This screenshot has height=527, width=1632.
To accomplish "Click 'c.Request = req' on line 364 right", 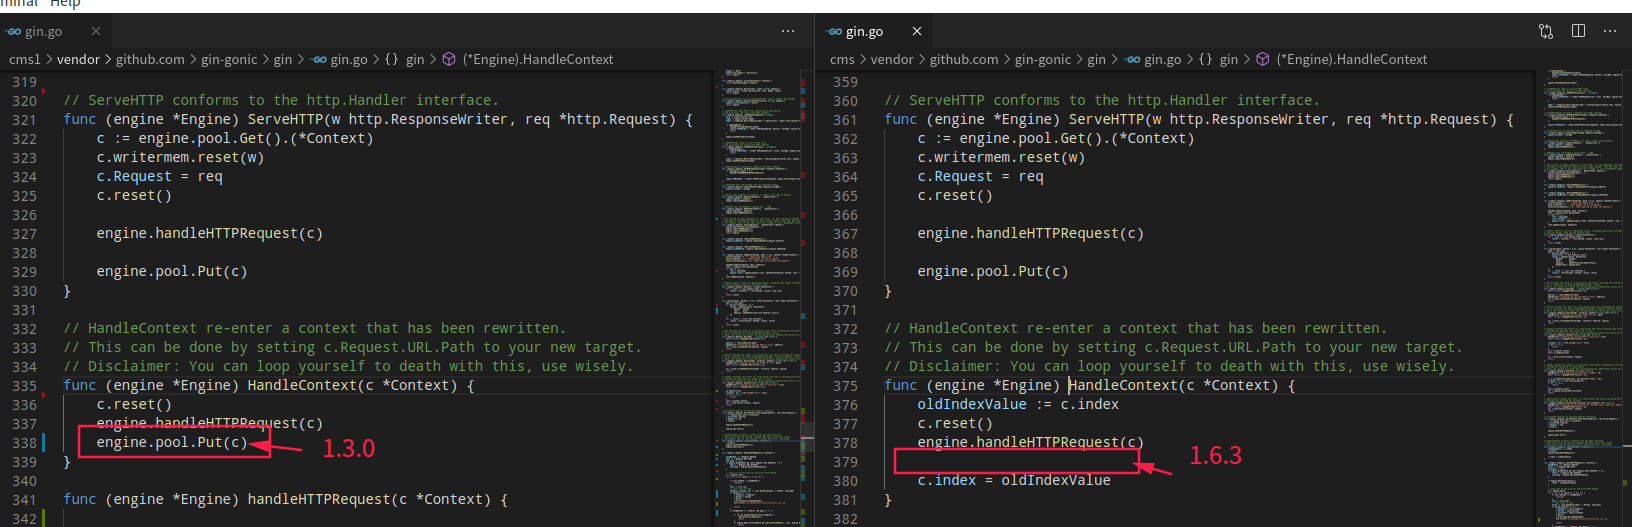I will click(x=980, y=176).
